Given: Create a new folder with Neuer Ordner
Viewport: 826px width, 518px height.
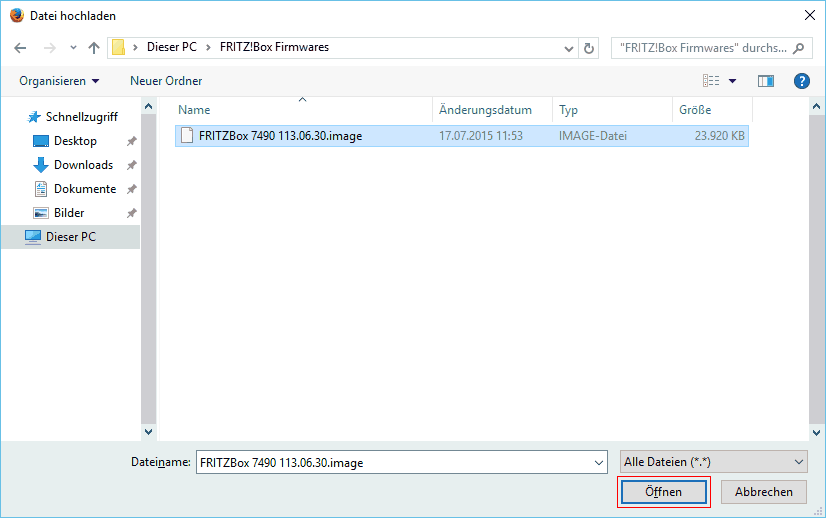Looking at the screenshot, I should click(166, 81).
